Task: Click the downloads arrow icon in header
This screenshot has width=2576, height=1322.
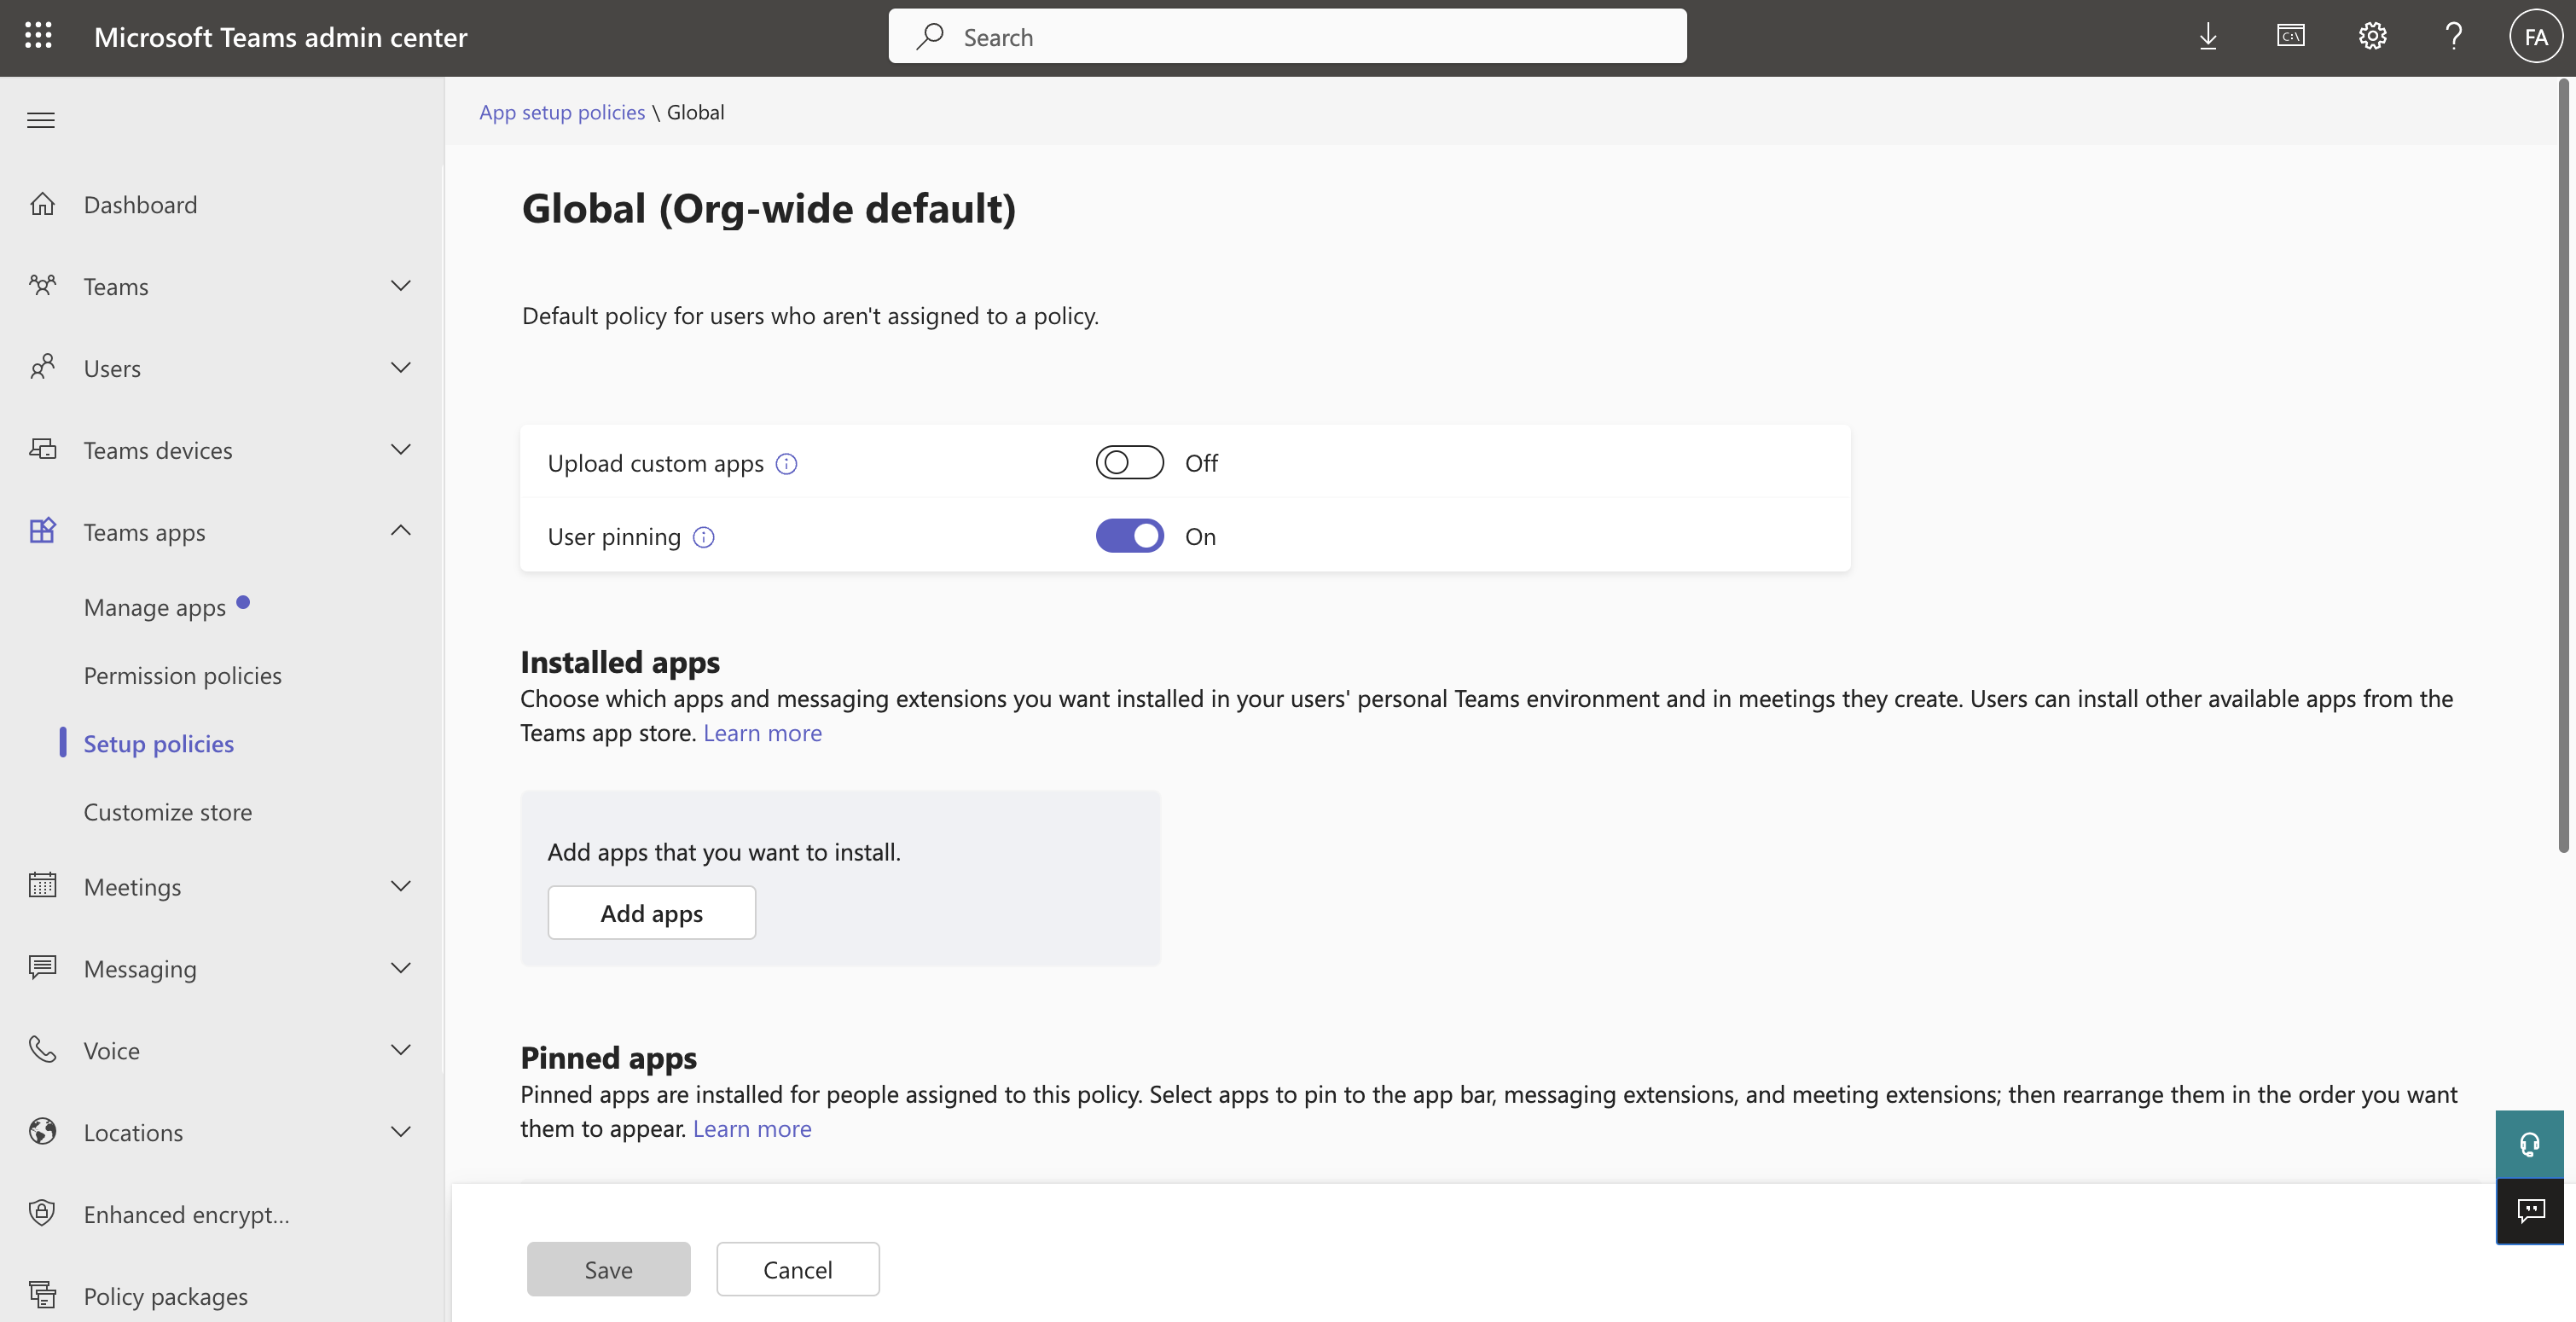Action: (x=2208, y=37)
